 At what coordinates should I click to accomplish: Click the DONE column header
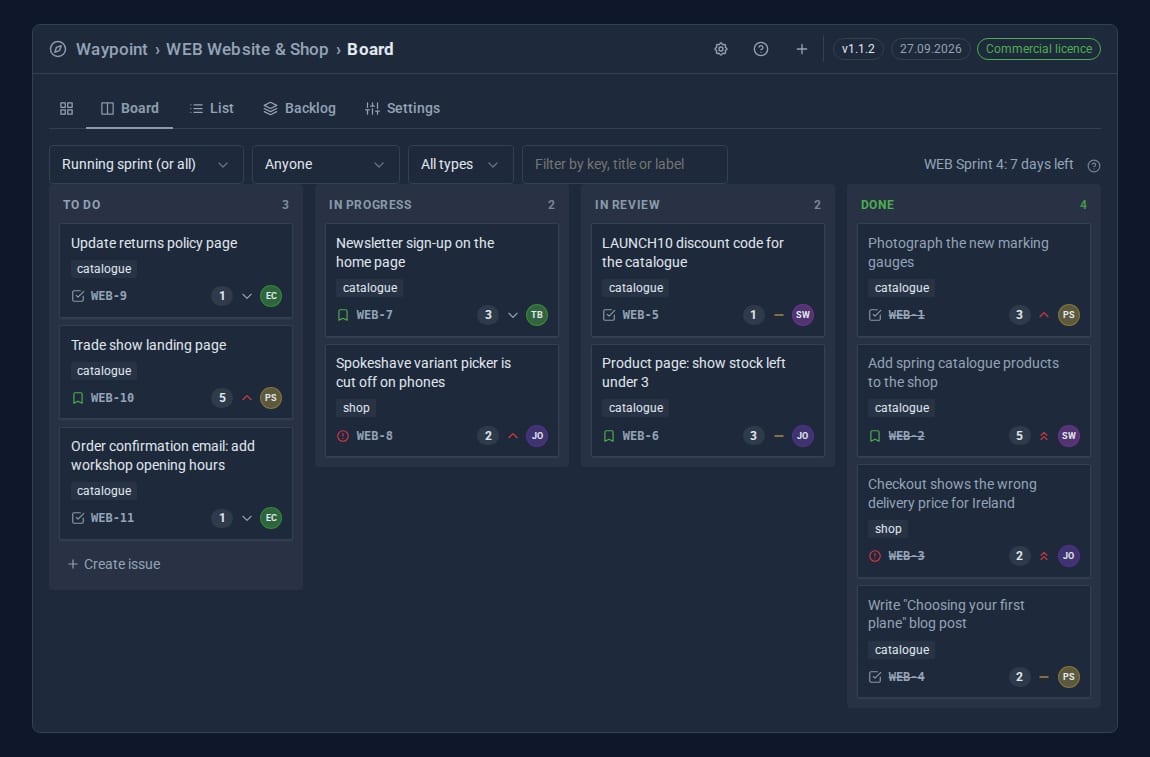(x=877, y=205)
